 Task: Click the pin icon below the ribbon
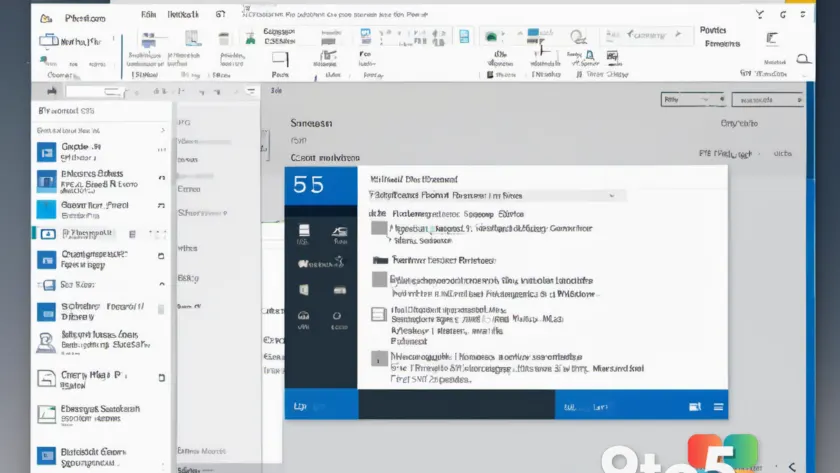pyautogui.click(x=51, y=92)
